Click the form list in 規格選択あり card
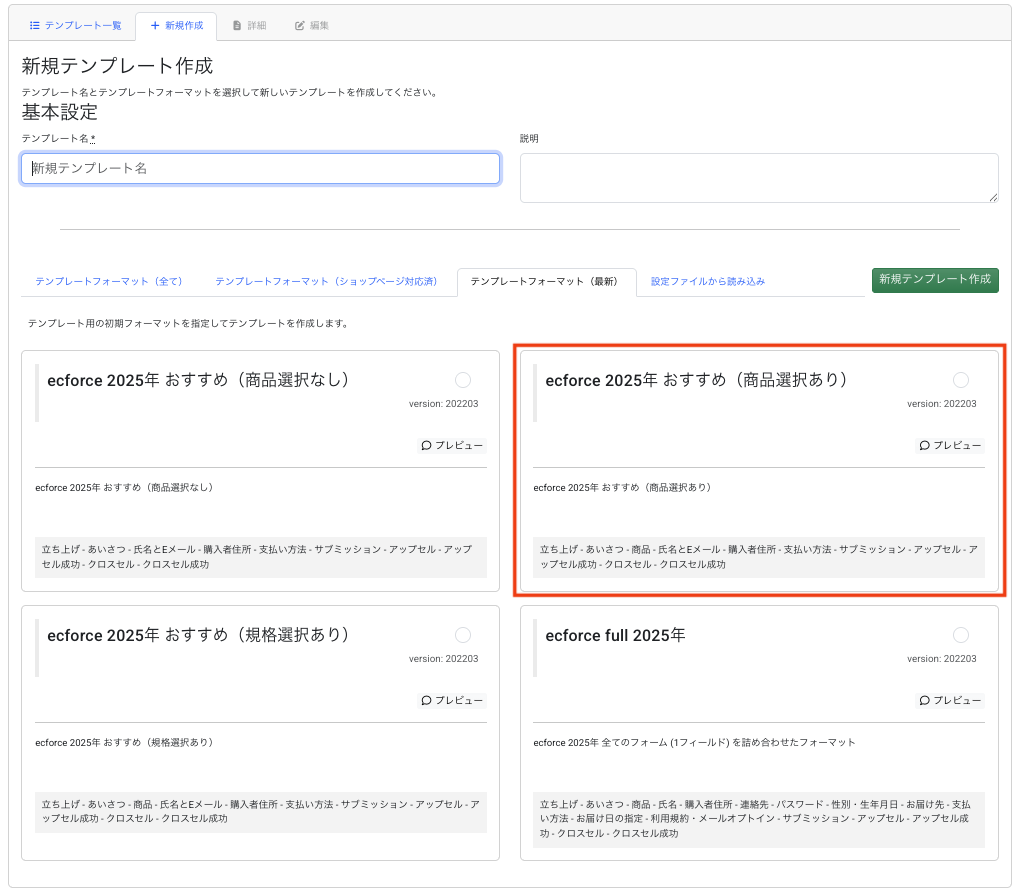This screenshot has height=894, width=1017. pos(261,812)
